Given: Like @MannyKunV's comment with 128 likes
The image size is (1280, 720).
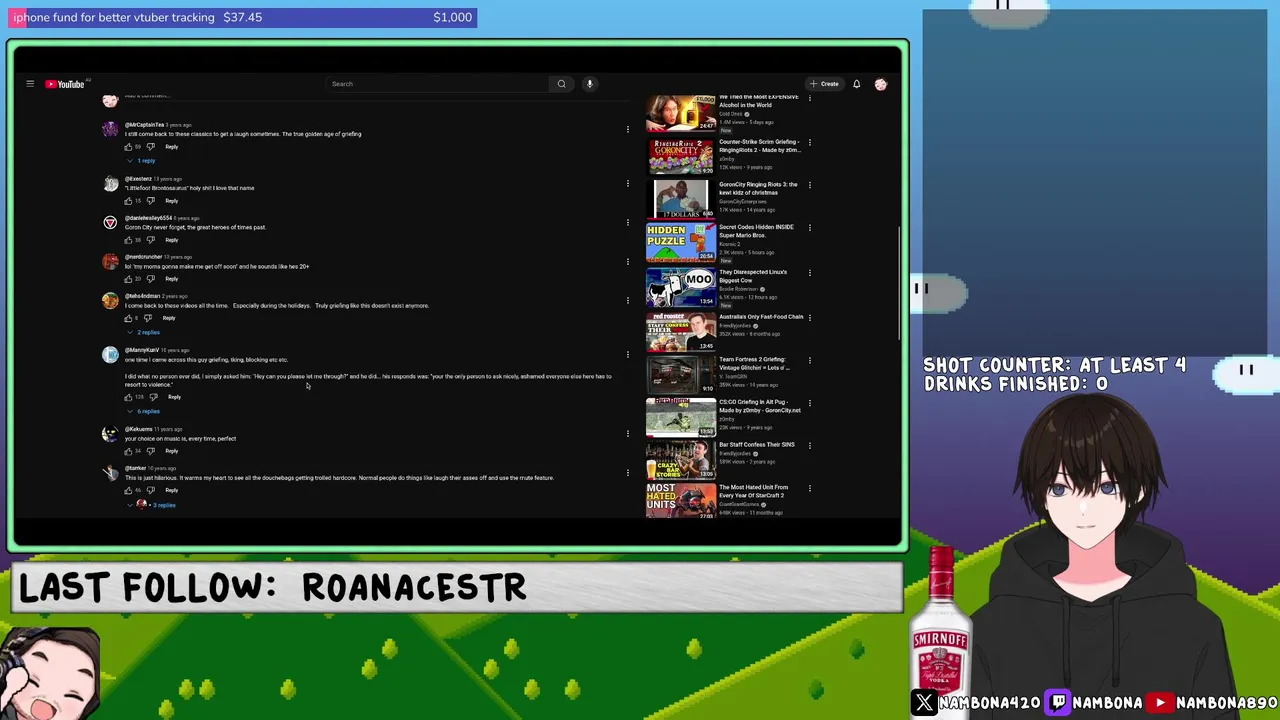Looking at the screenshot, I should 128,397.
